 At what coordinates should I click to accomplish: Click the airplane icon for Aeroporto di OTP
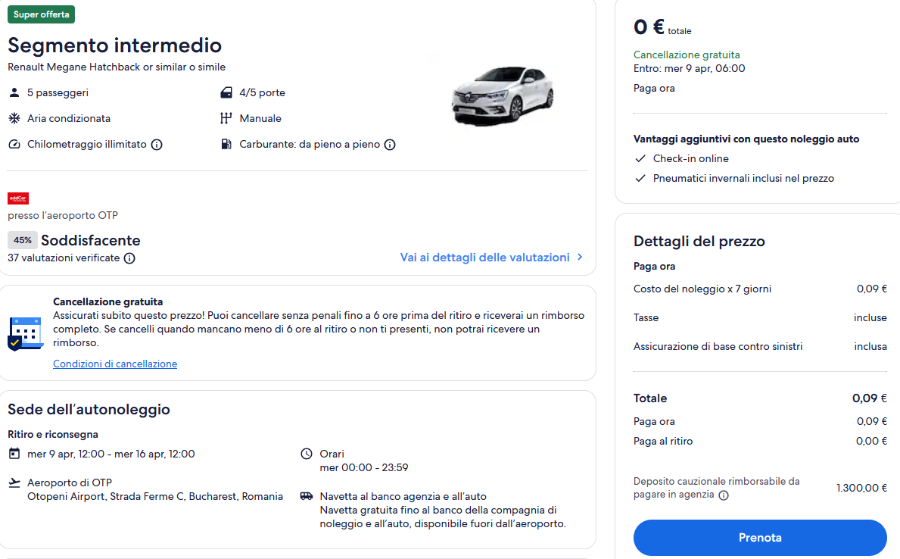tap(14, 483)
